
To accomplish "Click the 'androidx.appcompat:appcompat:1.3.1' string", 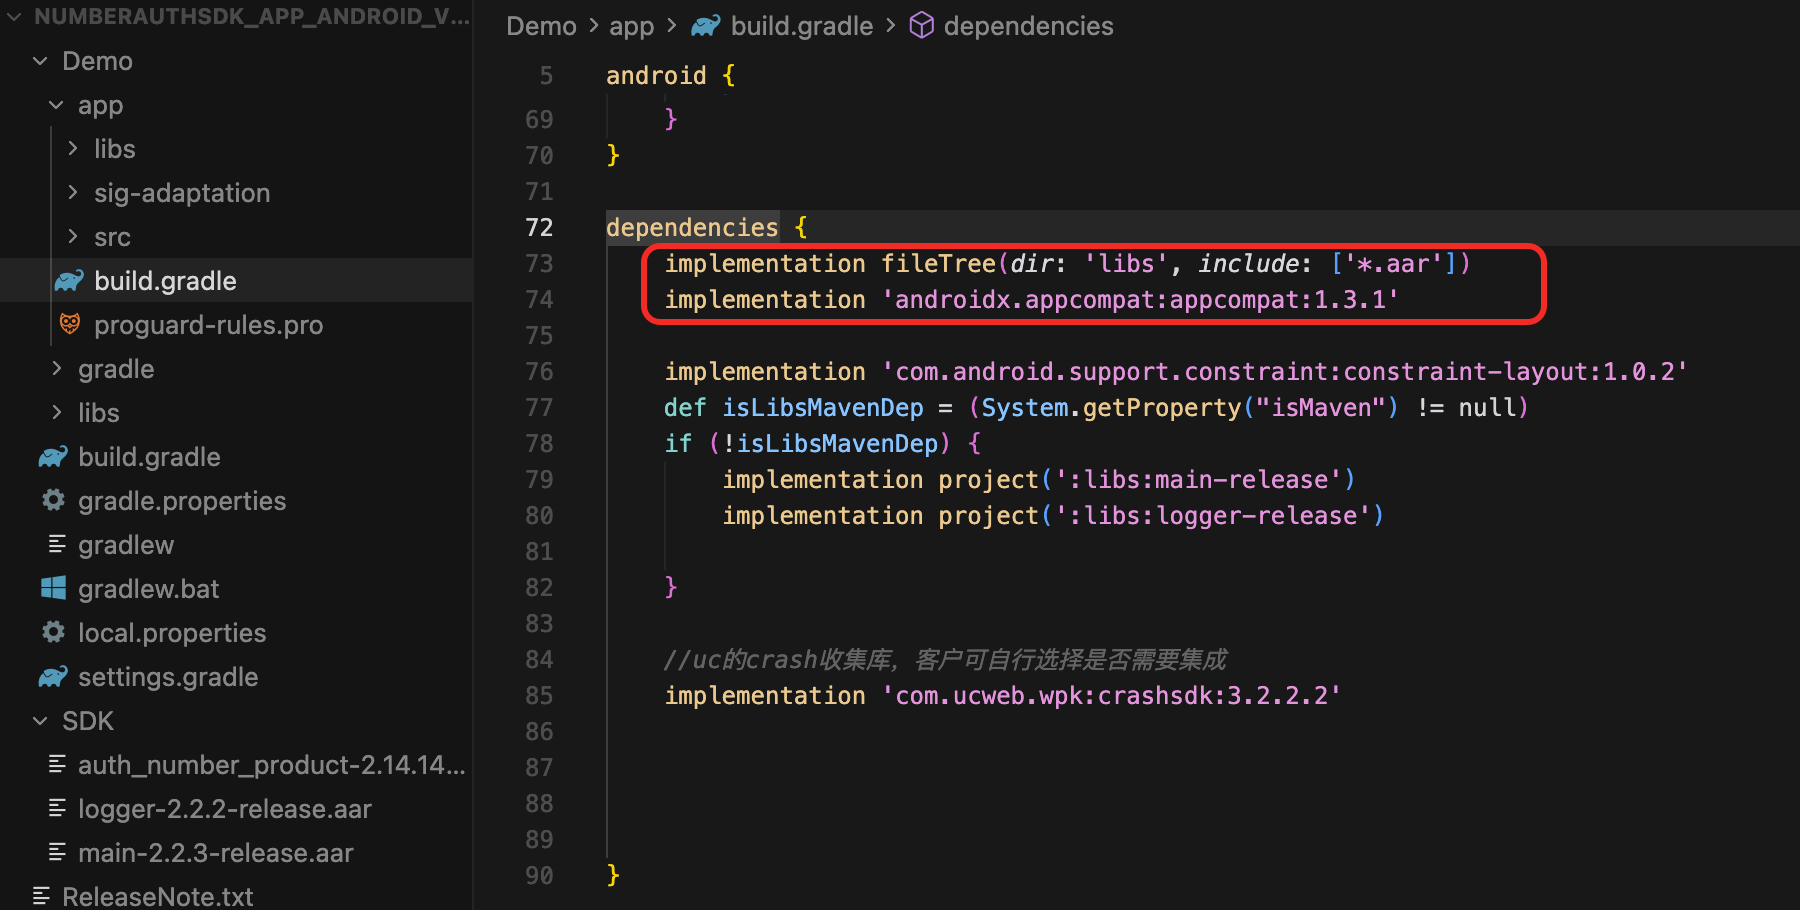I will pos(1141,300).
